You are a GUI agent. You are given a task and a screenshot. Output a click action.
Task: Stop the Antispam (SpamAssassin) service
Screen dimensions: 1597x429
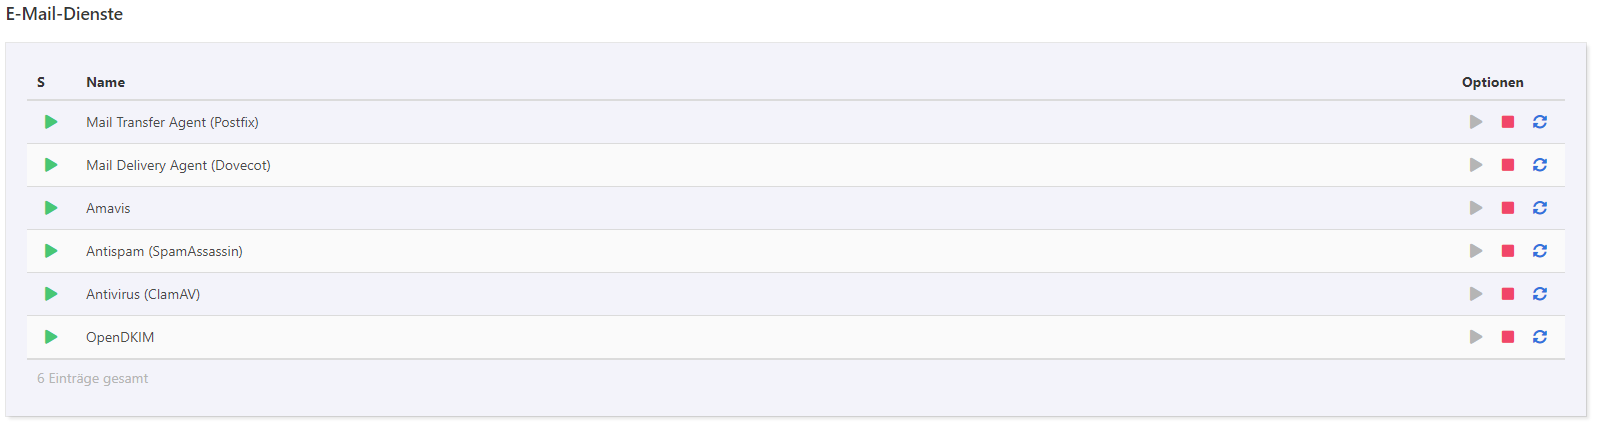[x=1508, y=251]
